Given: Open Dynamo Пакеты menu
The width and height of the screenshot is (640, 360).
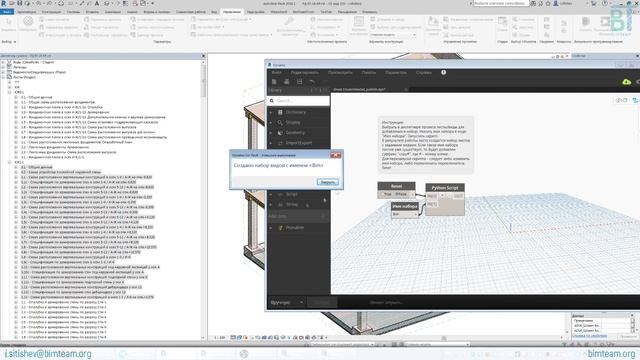Looking at the screenshot, I should coord(369,72).
